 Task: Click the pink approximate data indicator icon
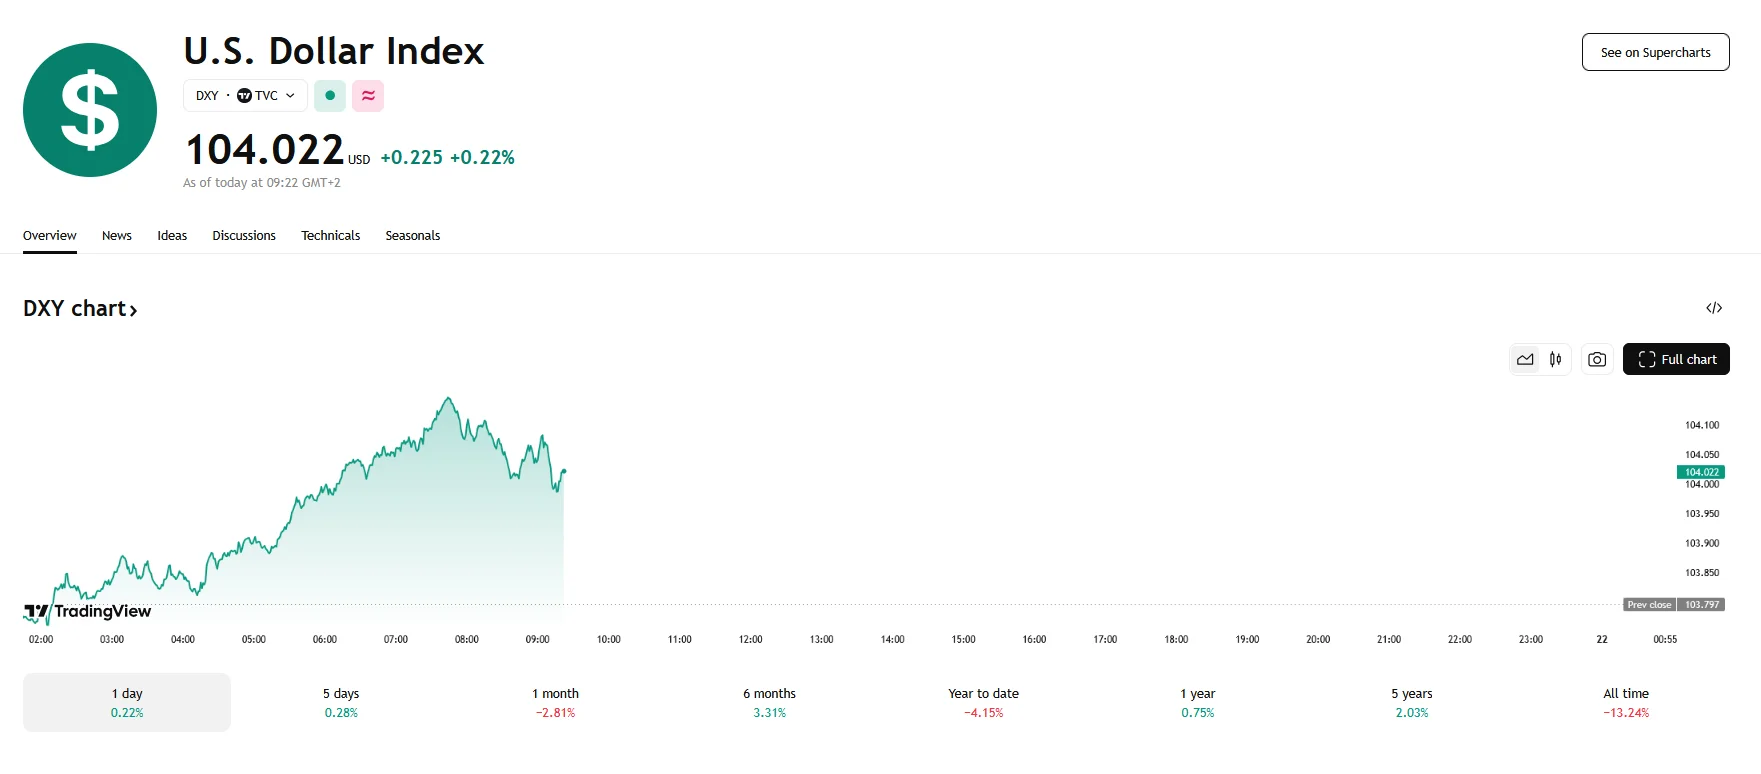point(368,96)
